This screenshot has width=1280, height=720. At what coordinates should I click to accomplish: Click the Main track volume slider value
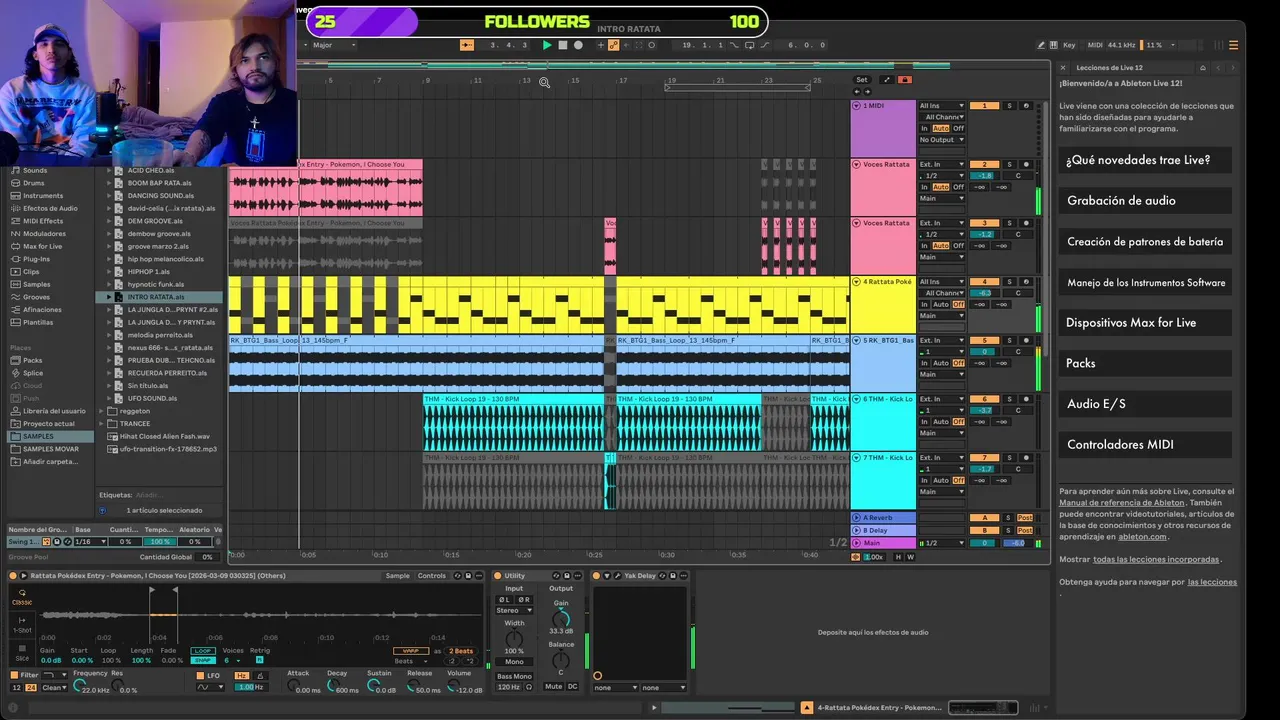[984, 543]
